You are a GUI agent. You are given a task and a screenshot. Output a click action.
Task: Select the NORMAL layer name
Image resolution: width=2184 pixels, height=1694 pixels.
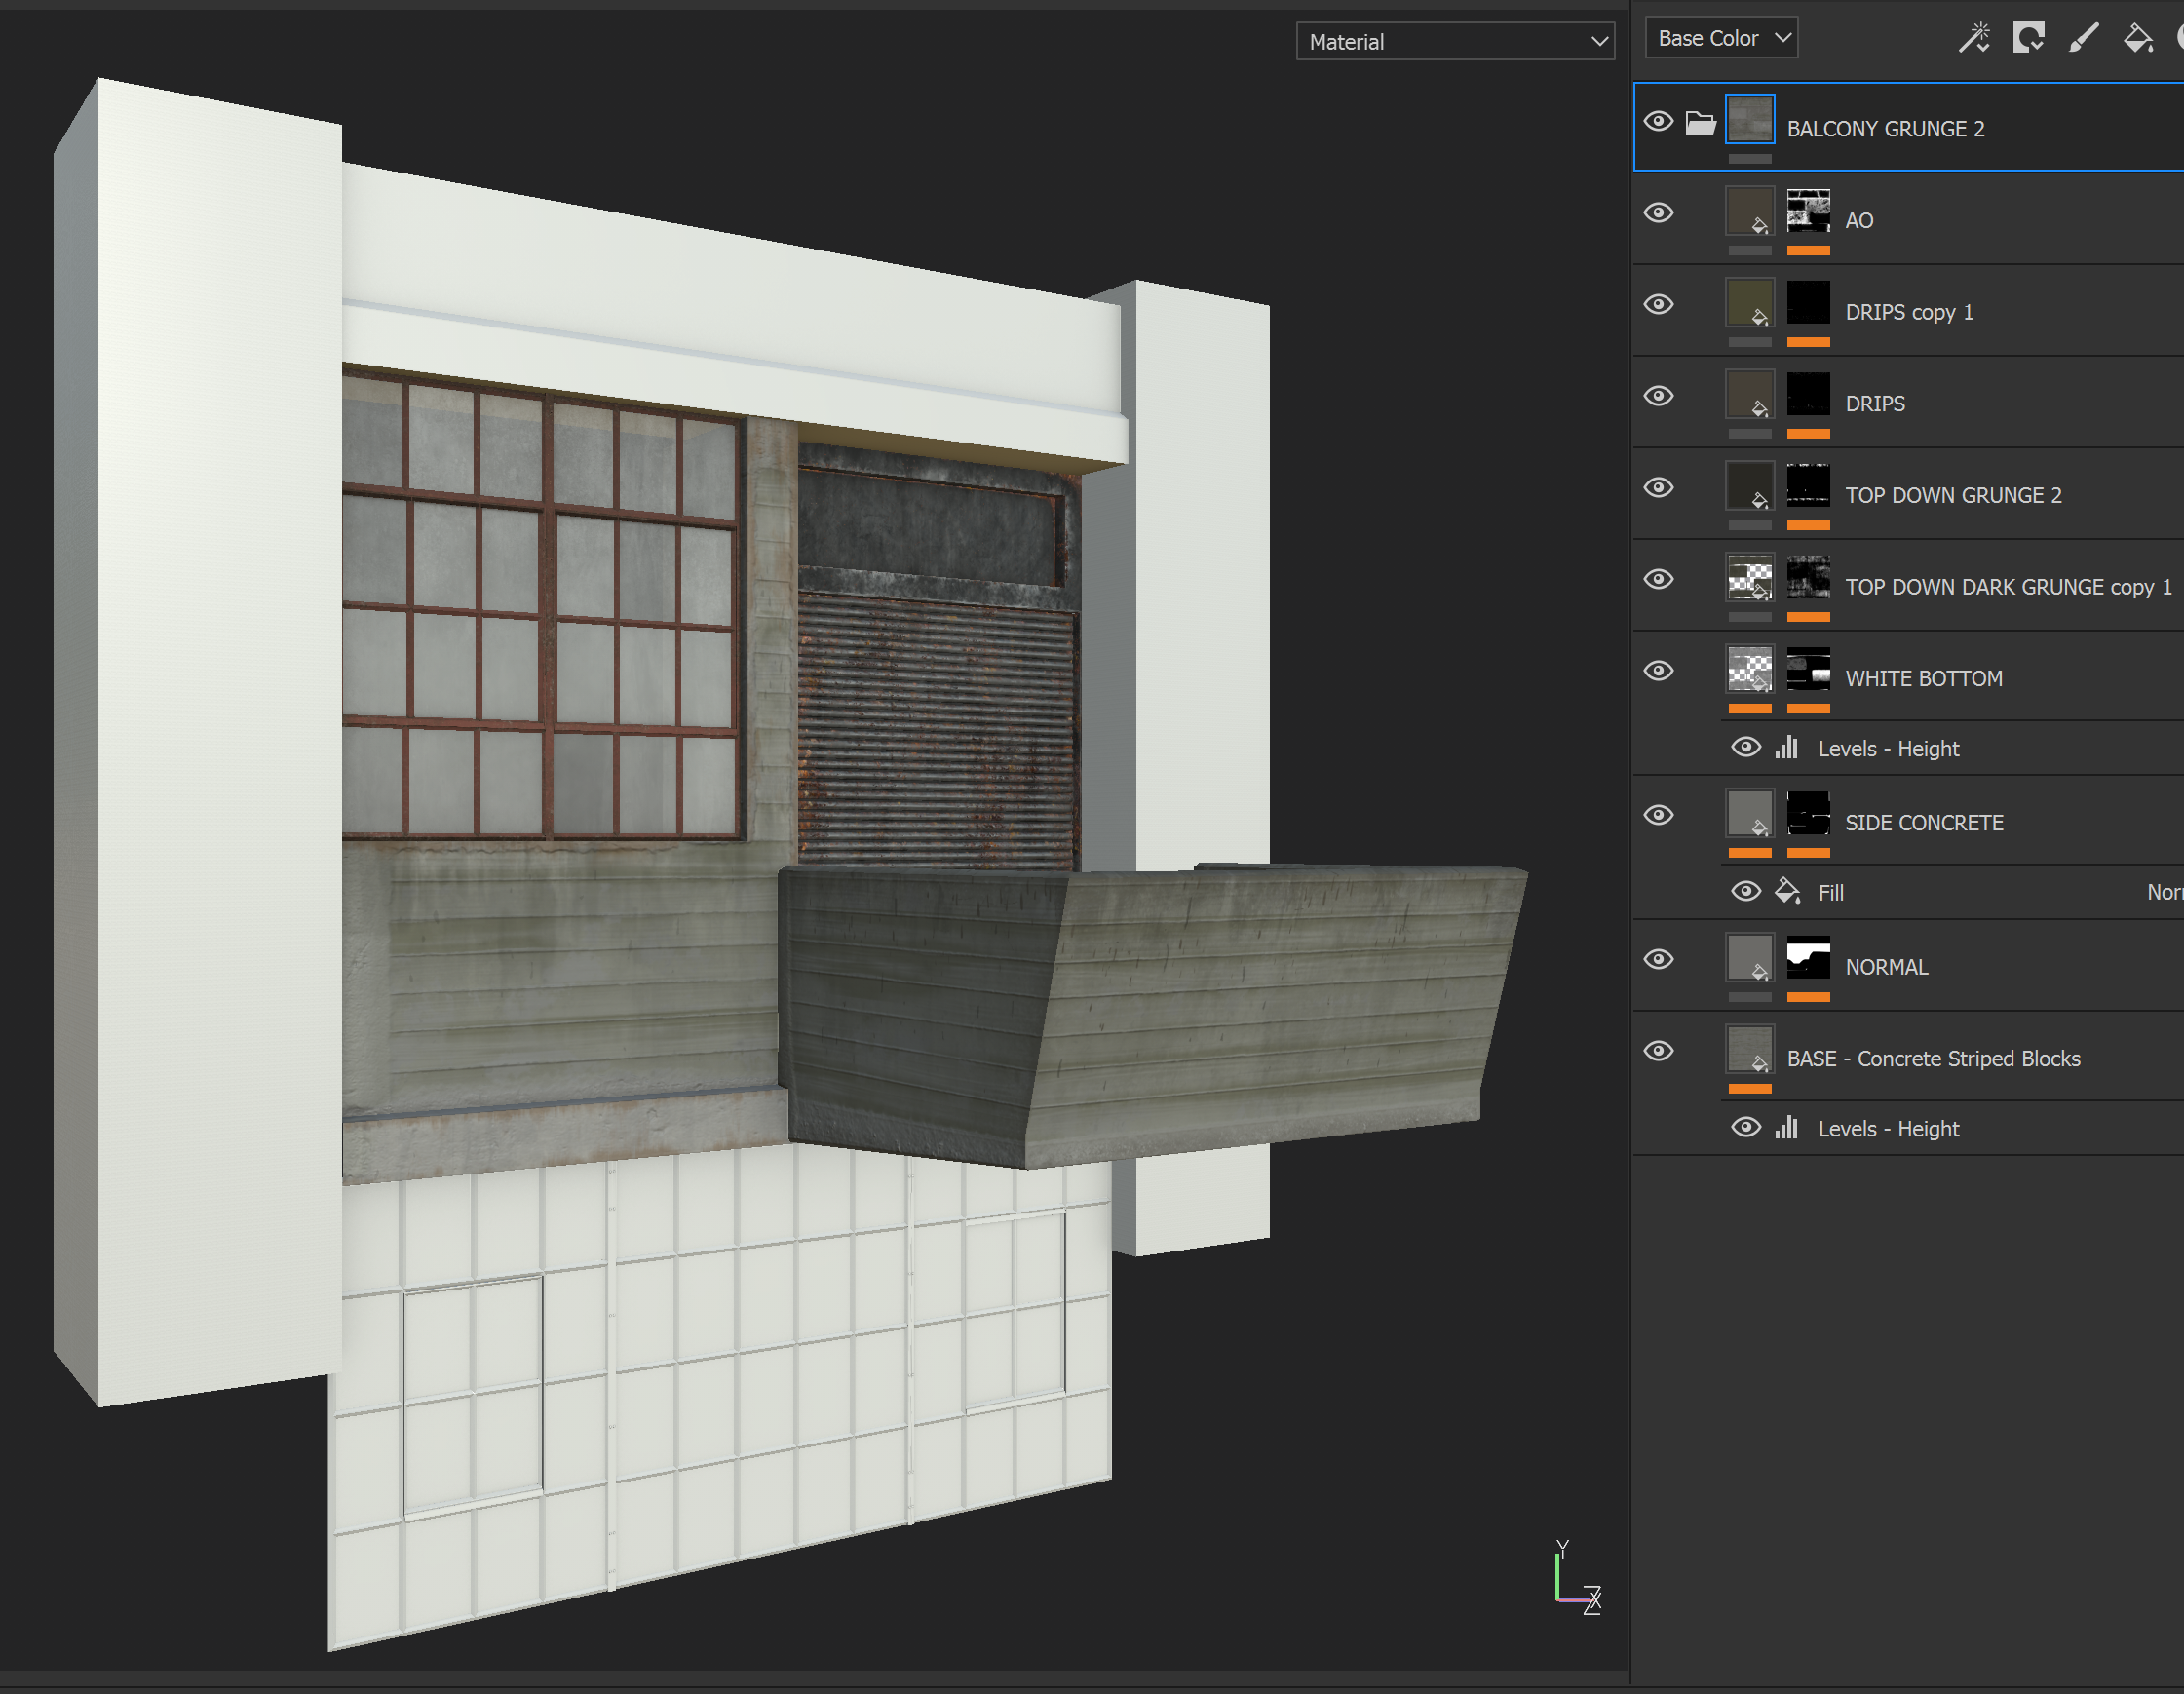1886,967
